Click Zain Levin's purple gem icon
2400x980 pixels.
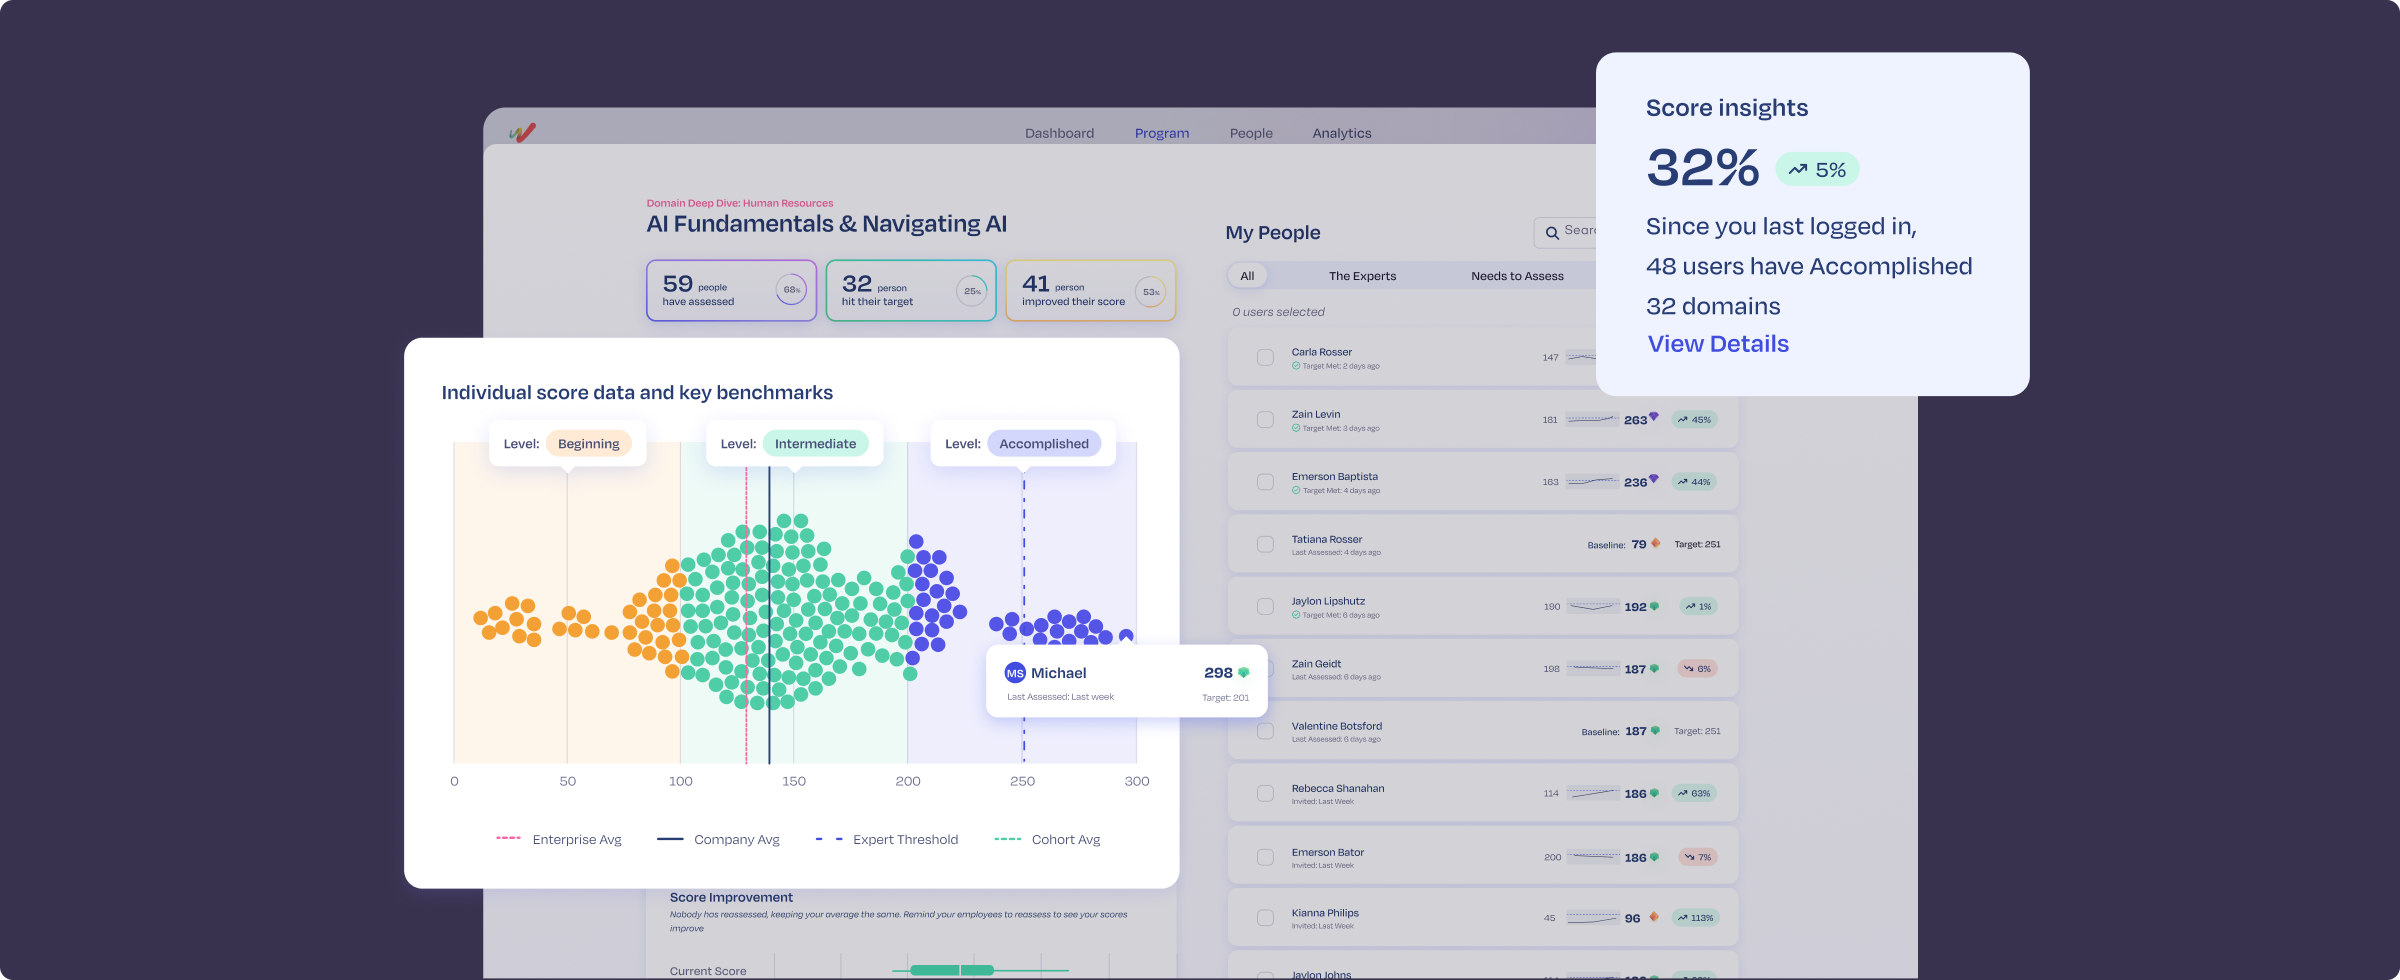click(x=1654, y=416)
